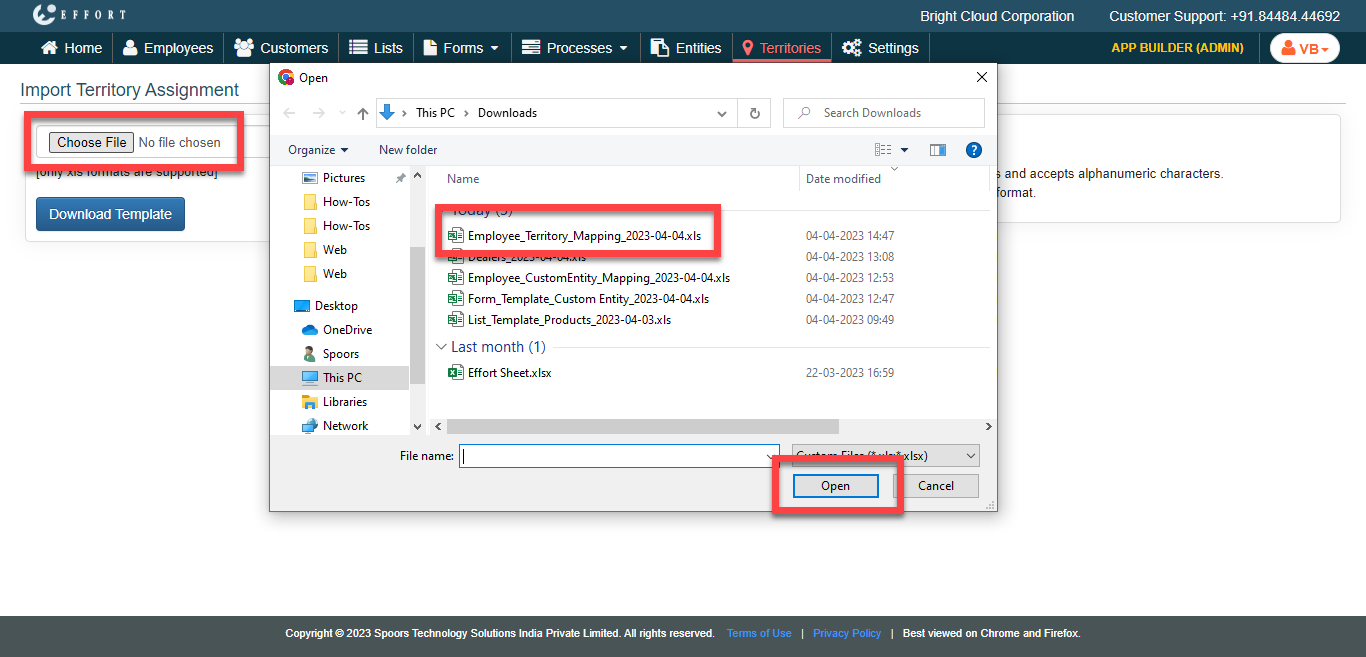Expand the file type filter combo box
Image resolution: width=1366 pixels, height=657 pixels.
pyautogui.click(x=885, y=456)
